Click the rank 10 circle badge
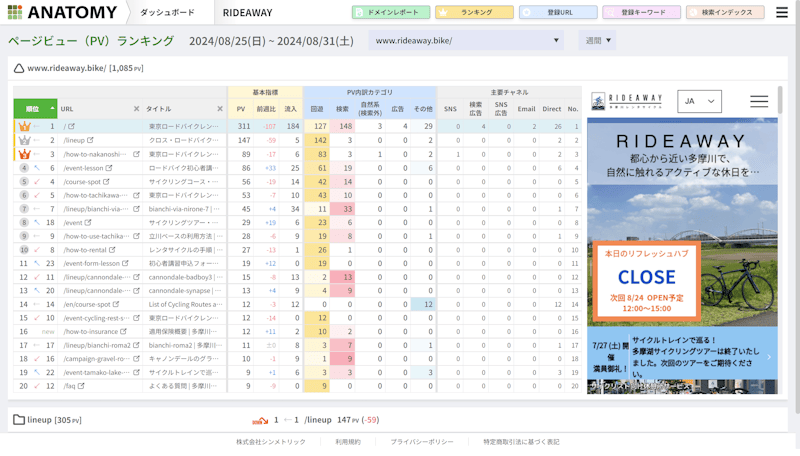Screen dimensions: 800x456 (24, 250)
